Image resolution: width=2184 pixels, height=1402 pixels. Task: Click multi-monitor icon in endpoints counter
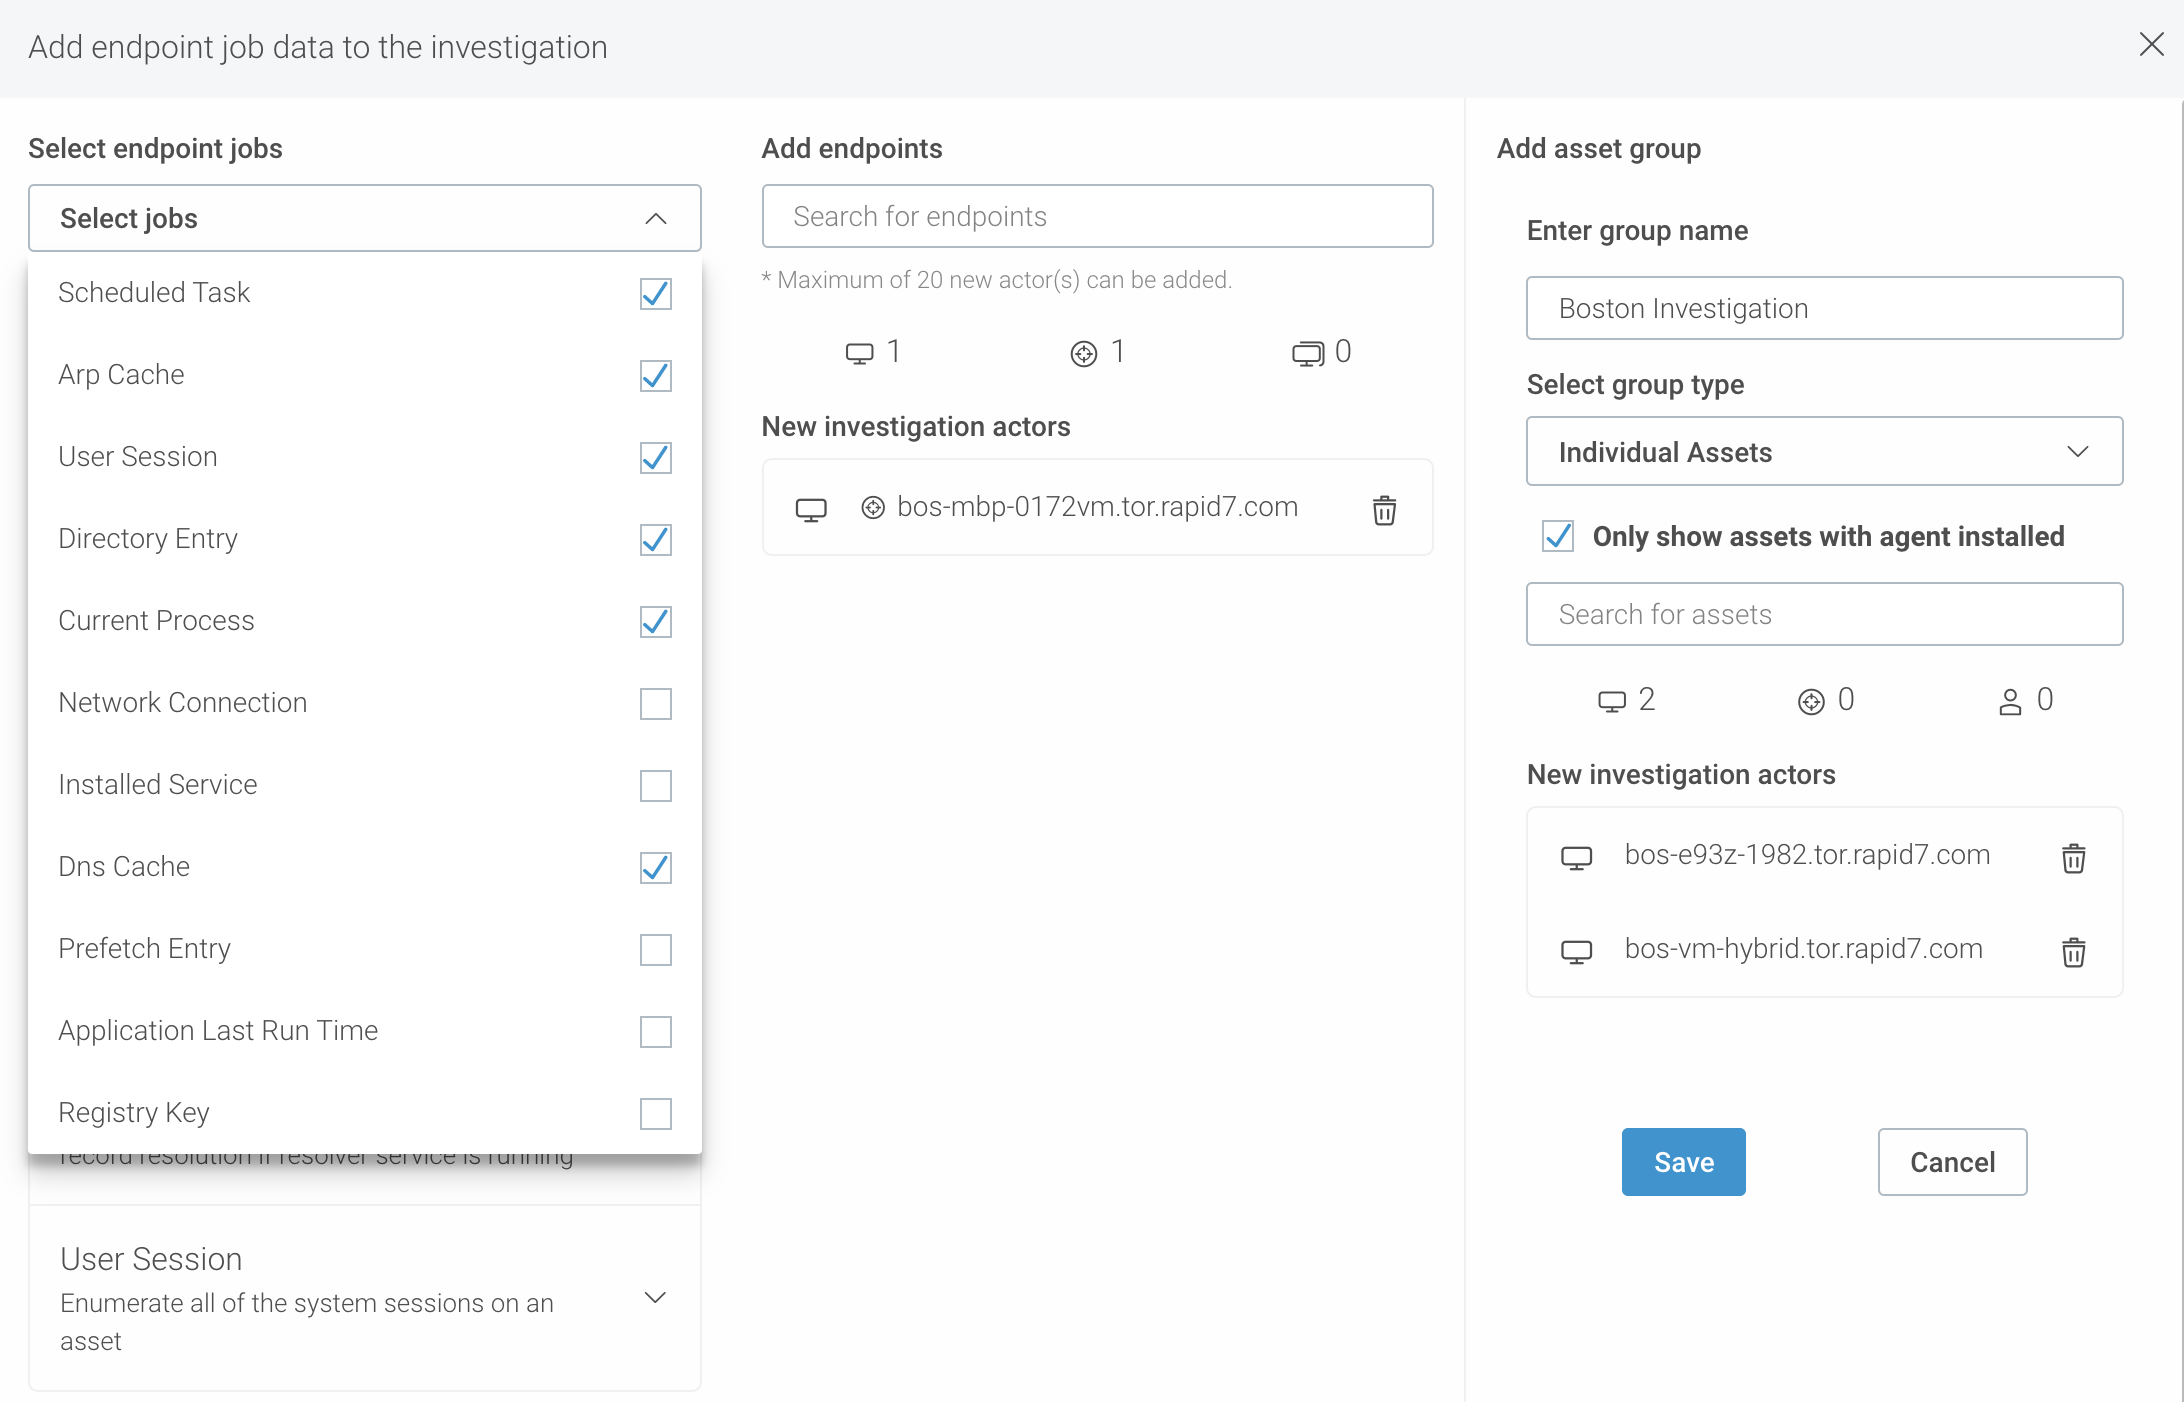tap(1307, 353)
